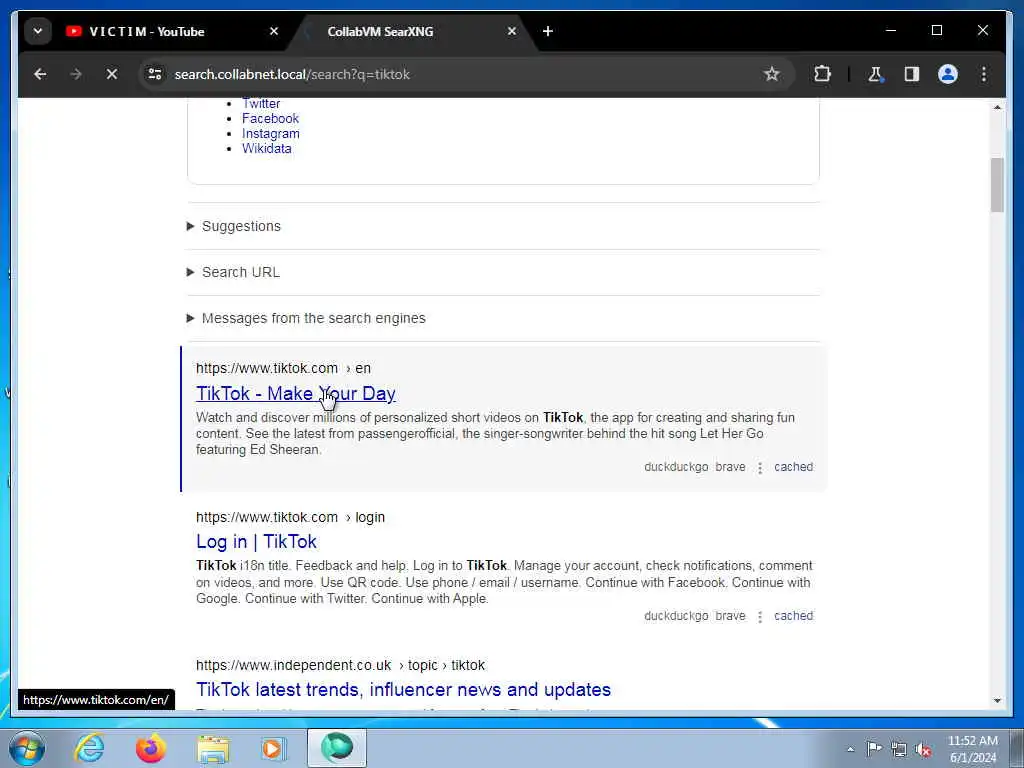The height and width of the screenshot is (768, 1024).
Task: Open TikTok latest trends, influencer news result
Action: [x=404, y=690]
